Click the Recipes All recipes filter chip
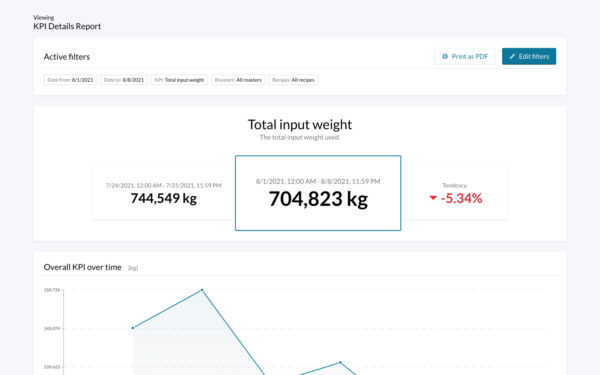This screenshot has height=375, width=600. 293,80
